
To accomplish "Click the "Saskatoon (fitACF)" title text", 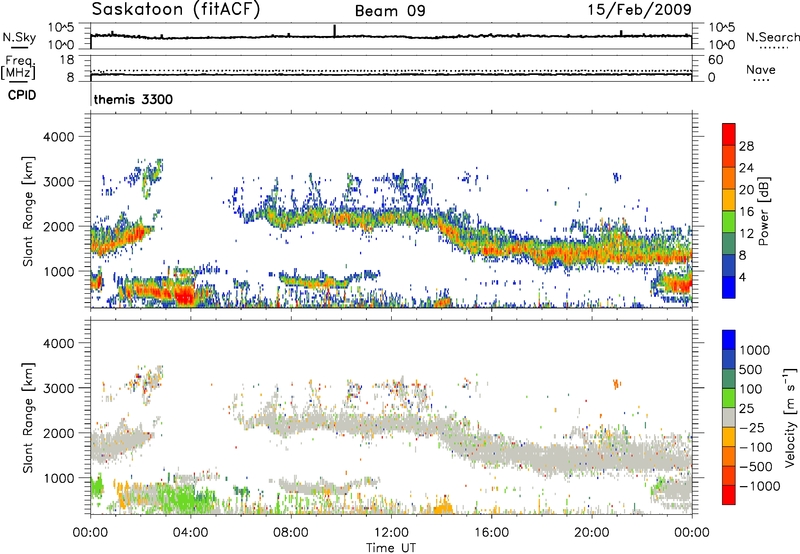I will (x=176, y=10).
